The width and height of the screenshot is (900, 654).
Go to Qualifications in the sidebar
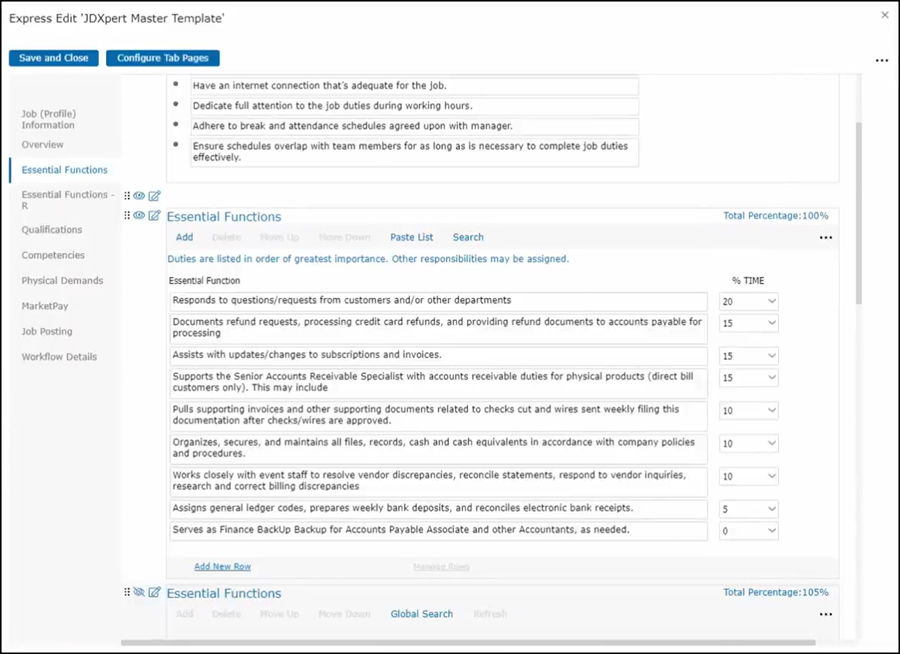[x=52, y=230]
